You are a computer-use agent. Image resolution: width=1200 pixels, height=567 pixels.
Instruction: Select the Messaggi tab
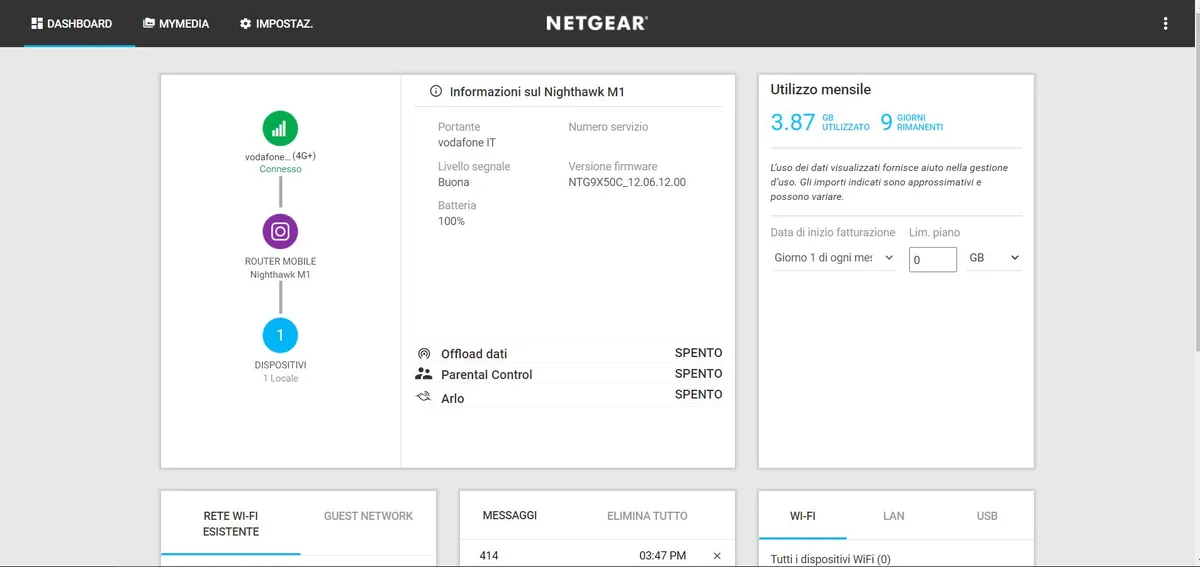point(510,516)
